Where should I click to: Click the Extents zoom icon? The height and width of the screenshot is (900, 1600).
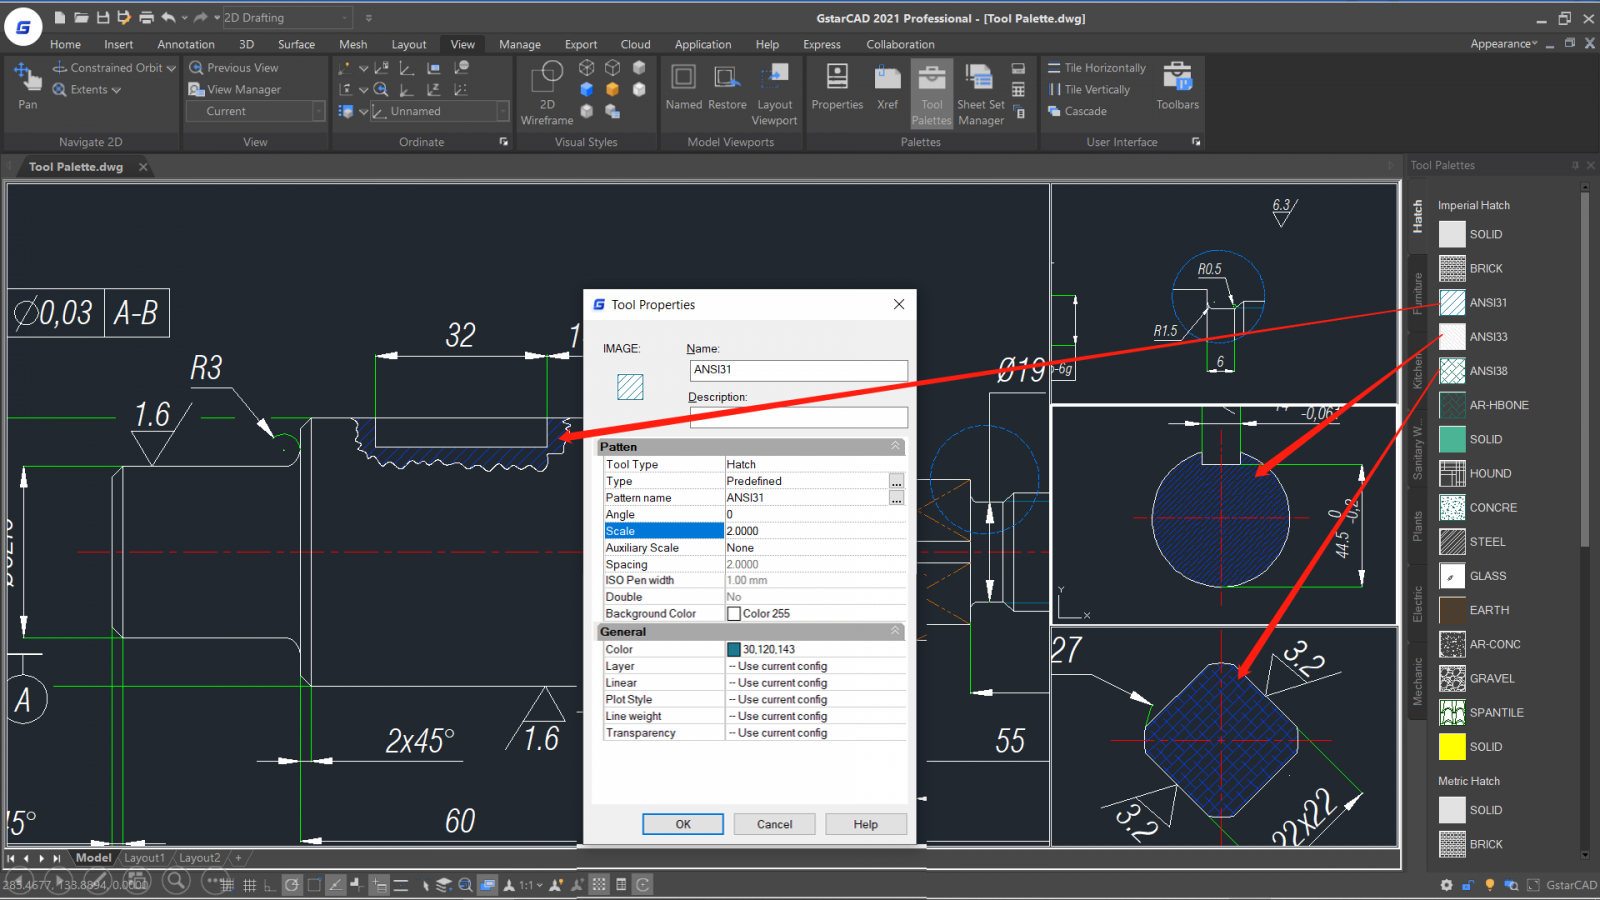pyautogui.click(x=60, y=90)
